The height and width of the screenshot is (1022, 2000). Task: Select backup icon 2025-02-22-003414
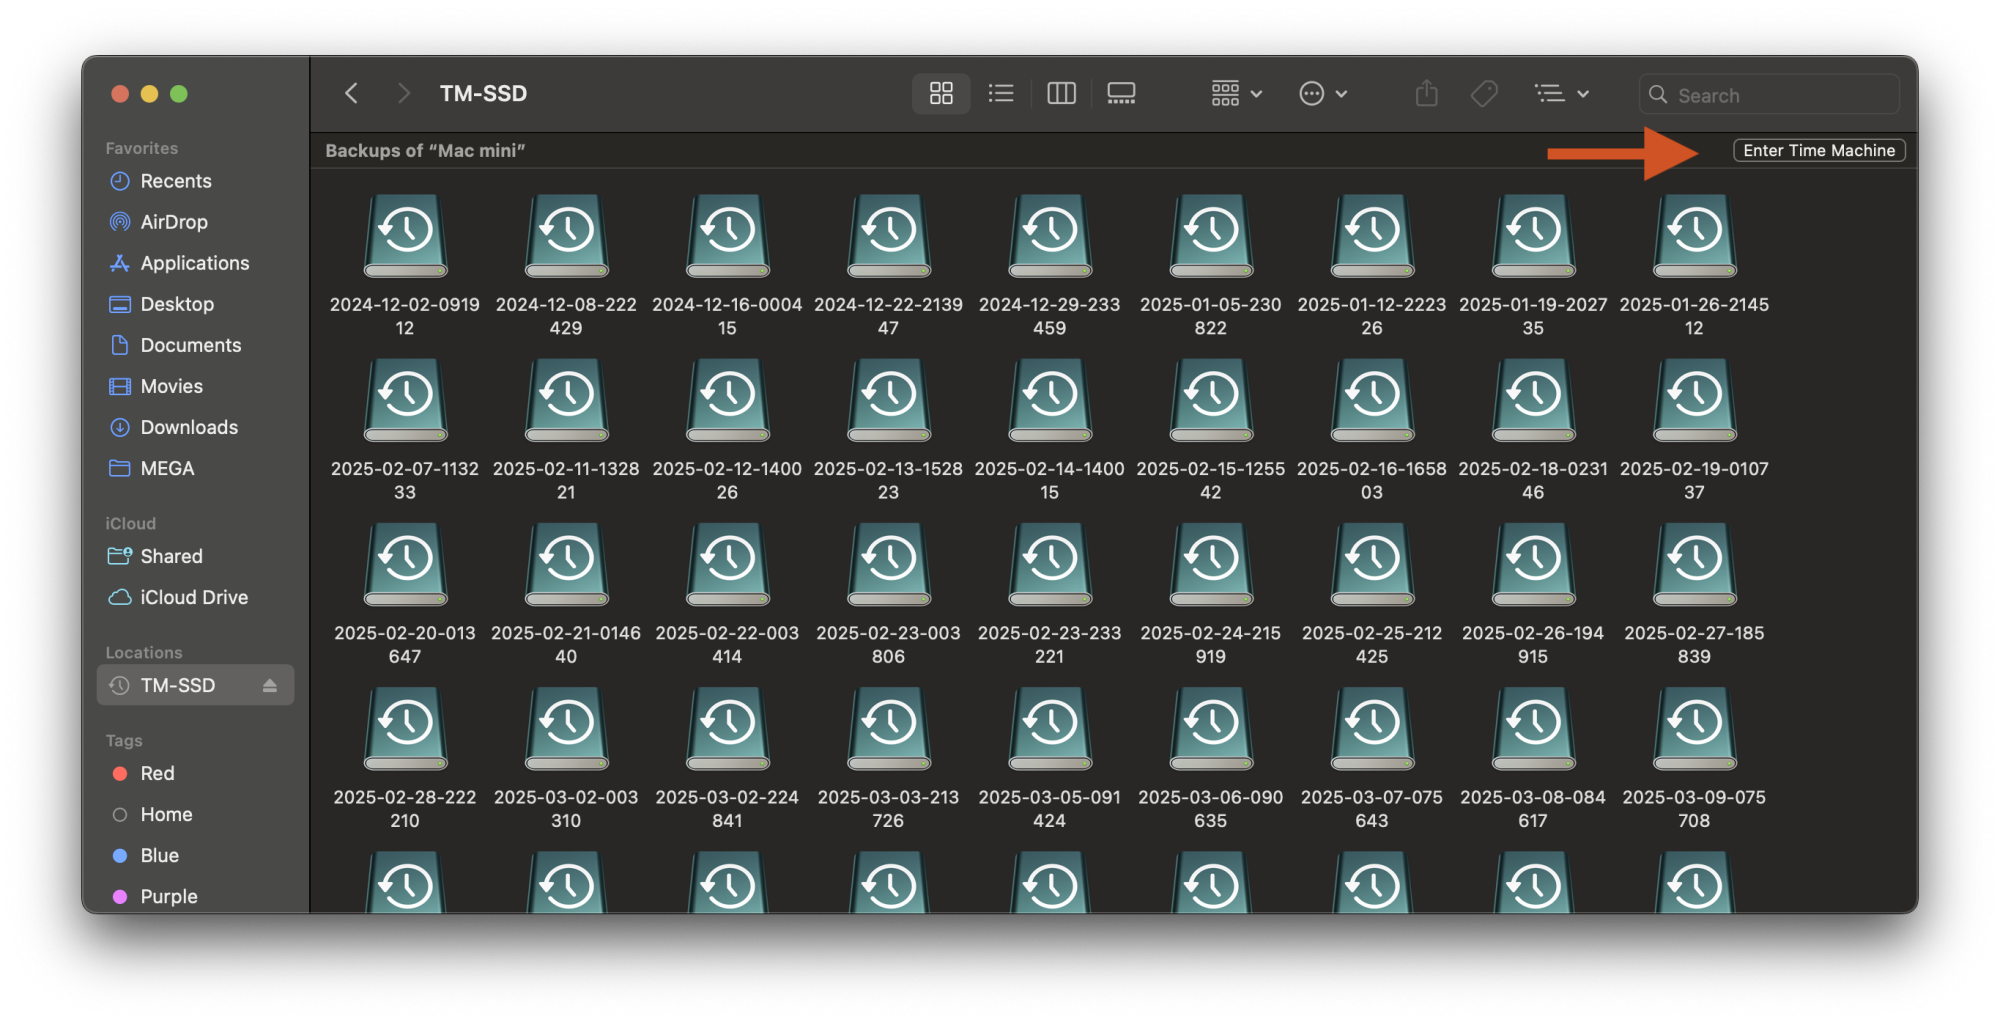coord(727,564)
